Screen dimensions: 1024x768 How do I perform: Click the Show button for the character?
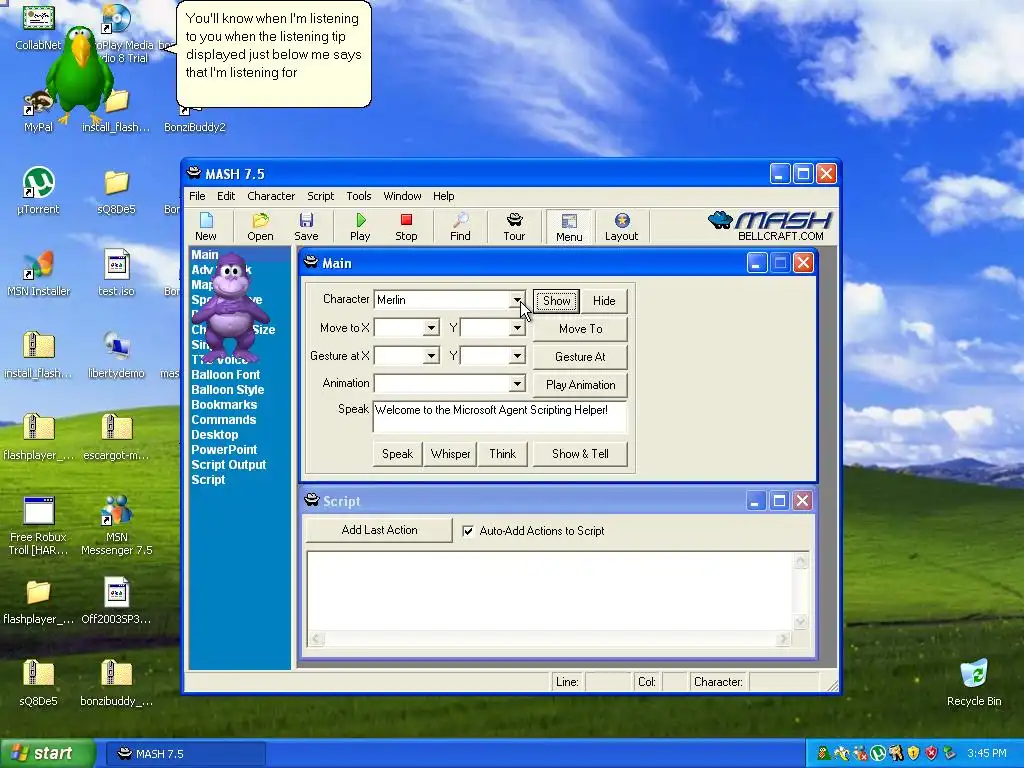[x=556, y=300]
